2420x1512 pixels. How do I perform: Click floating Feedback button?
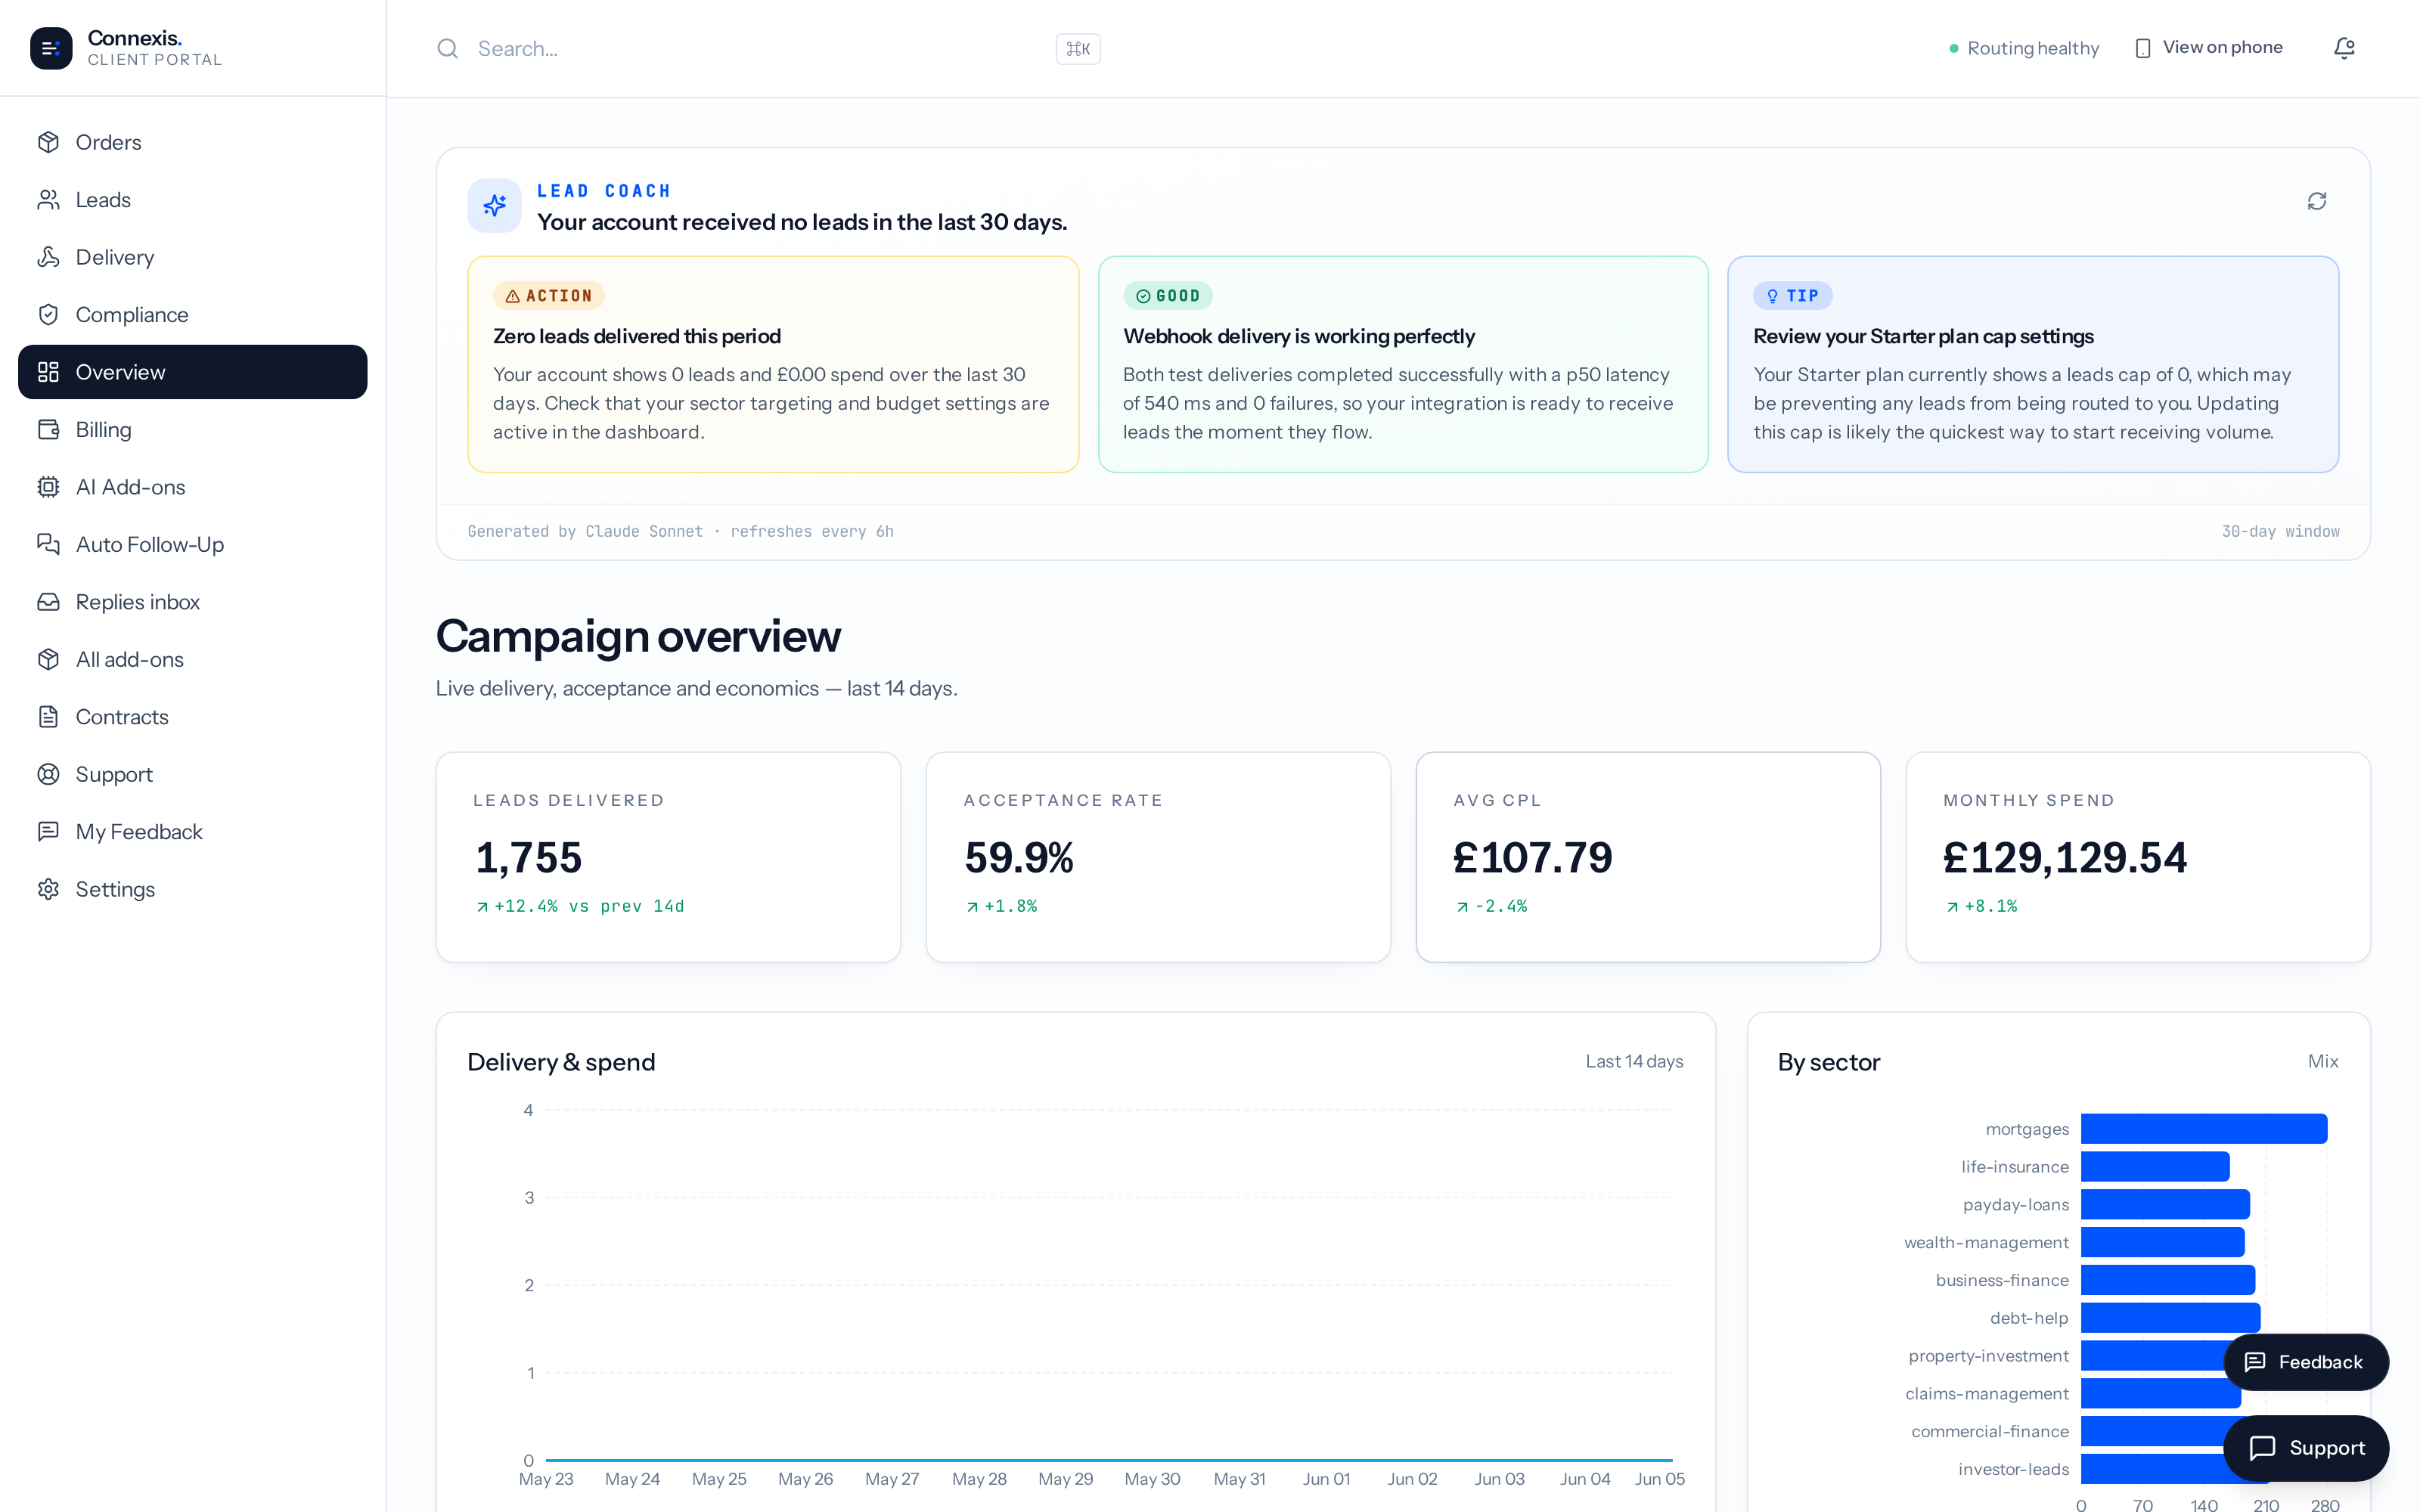[x=2305, y=1362]
